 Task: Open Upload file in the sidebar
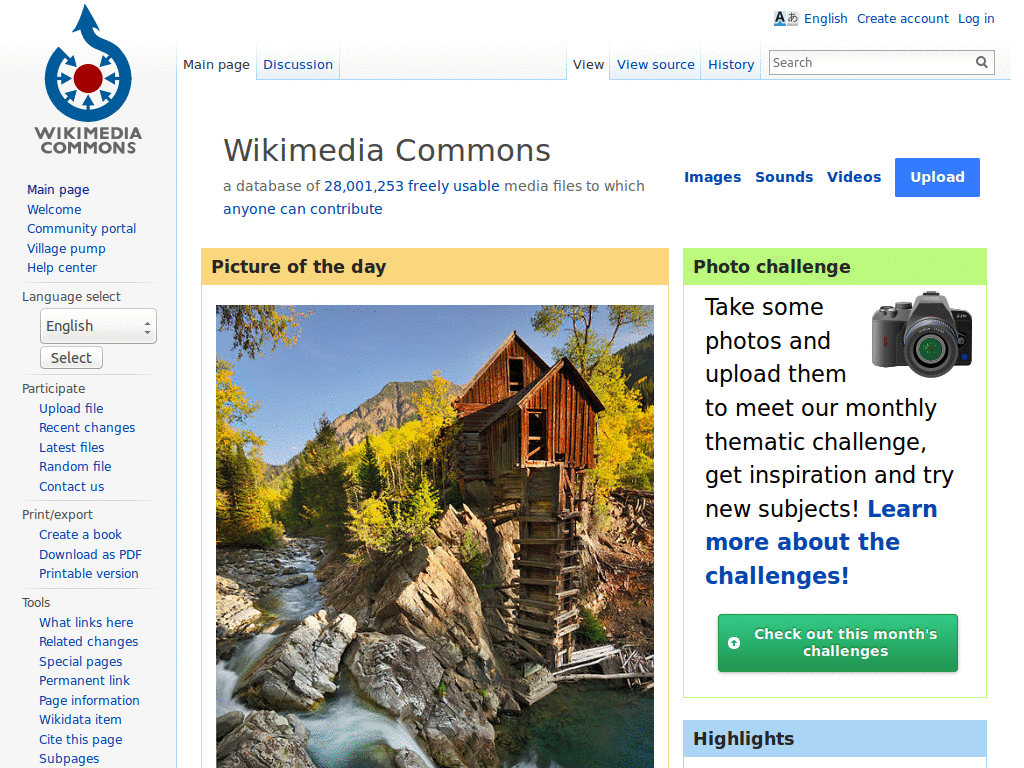coord(70,408)
